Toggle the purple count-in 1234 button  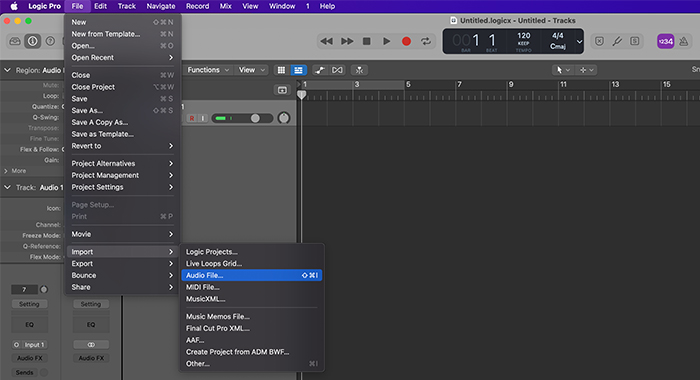(666, 41)
